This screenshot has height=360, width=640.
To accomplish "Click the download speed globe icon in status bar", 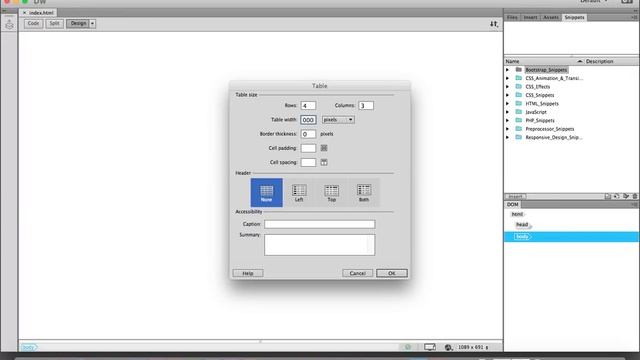I will pyautogui.click(x=448, y=347).
